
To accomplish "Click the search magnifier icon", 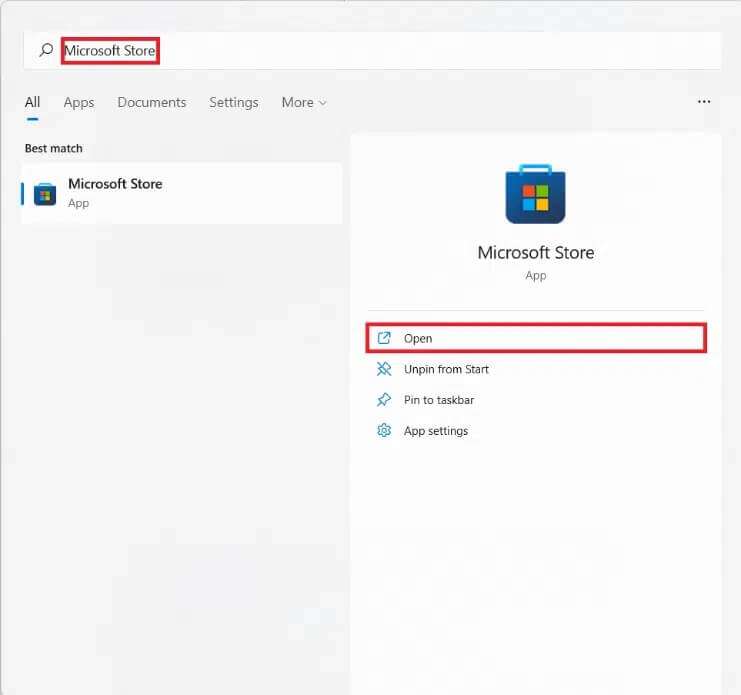I will [46, 50].
